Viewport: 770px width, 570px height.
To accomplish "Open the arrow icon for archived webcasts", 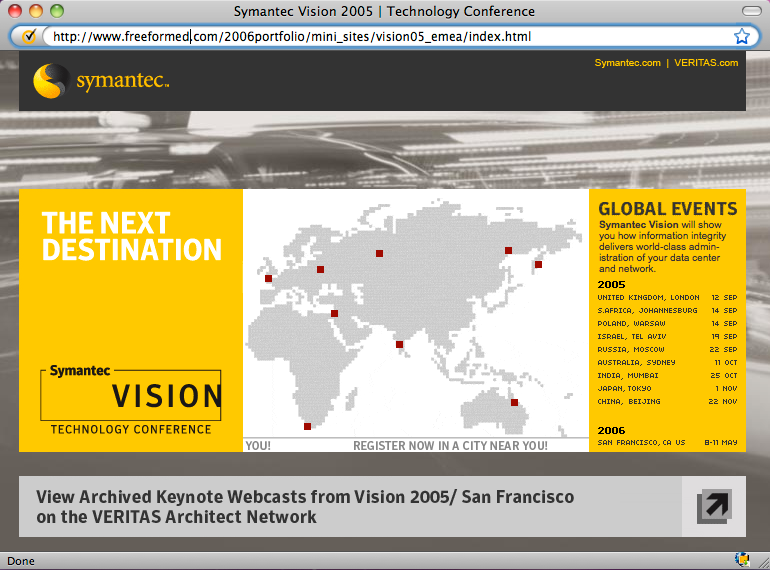I will point(714,506).
